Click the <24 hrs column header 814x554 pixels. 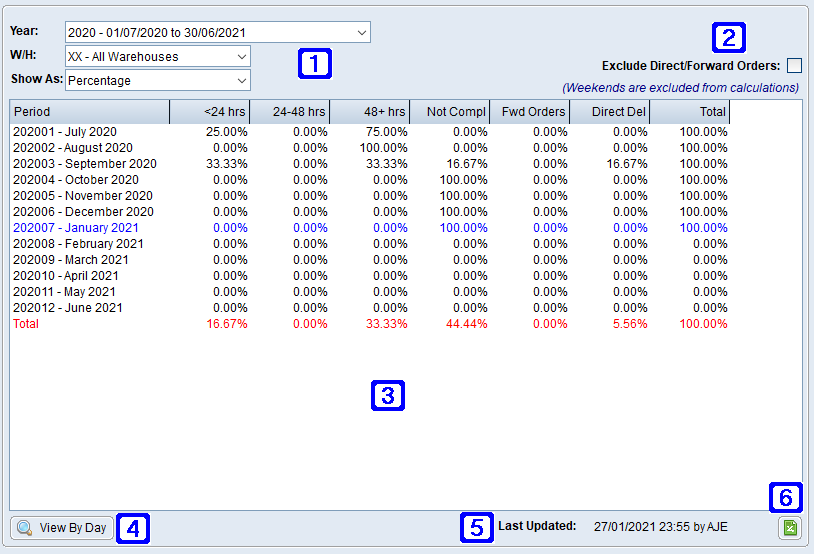[209, 112]
